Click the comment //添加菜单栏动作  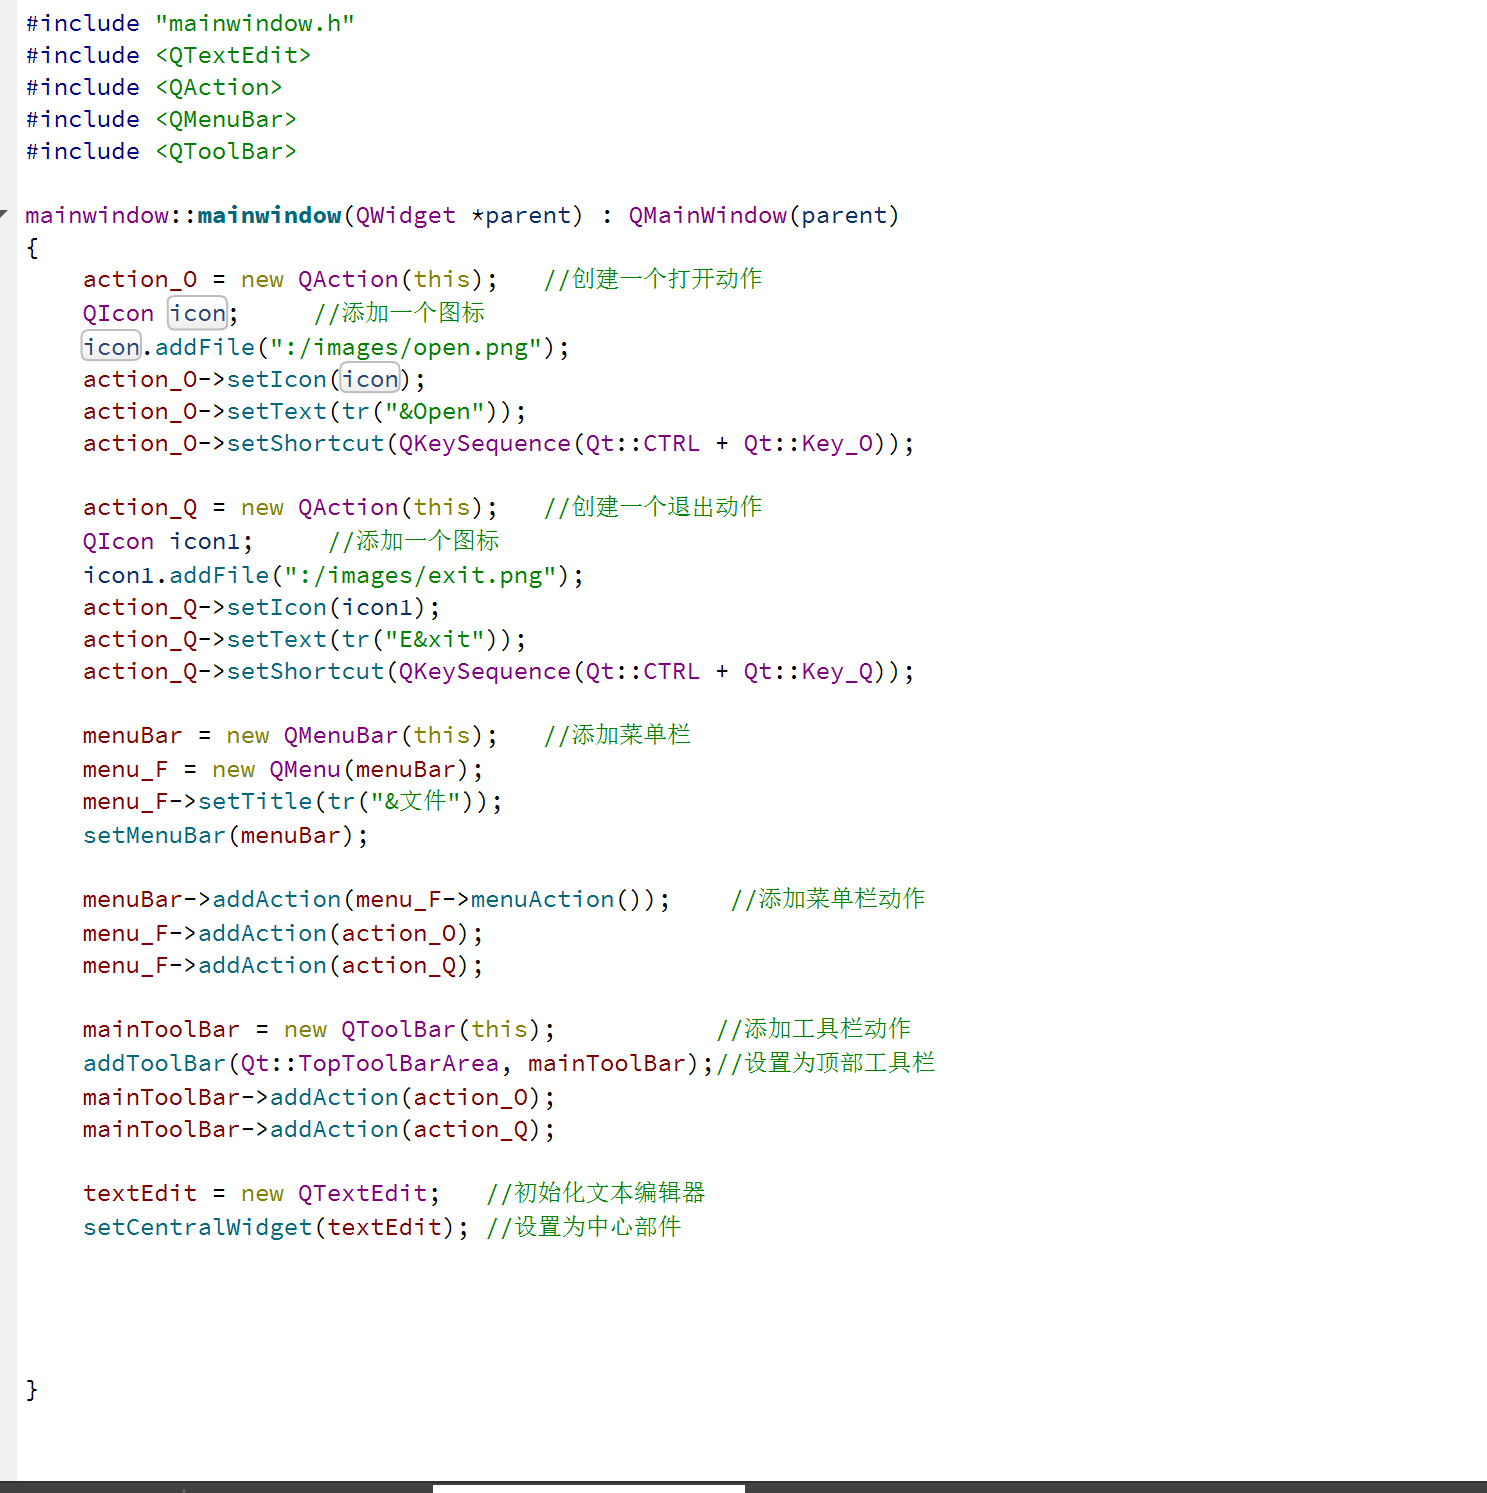[x=828, y=899]
